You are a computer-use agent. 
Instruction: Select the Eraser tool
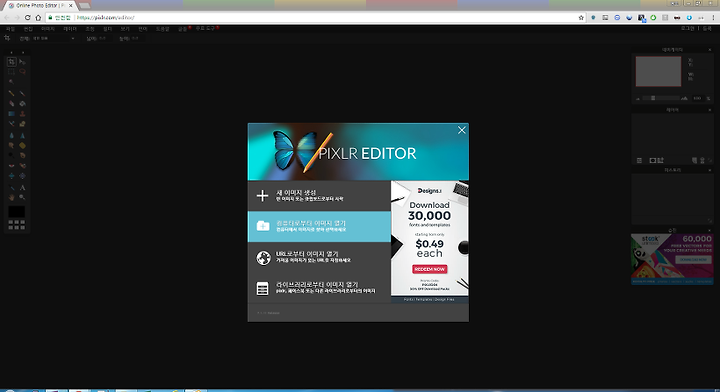tap(11, 103)
